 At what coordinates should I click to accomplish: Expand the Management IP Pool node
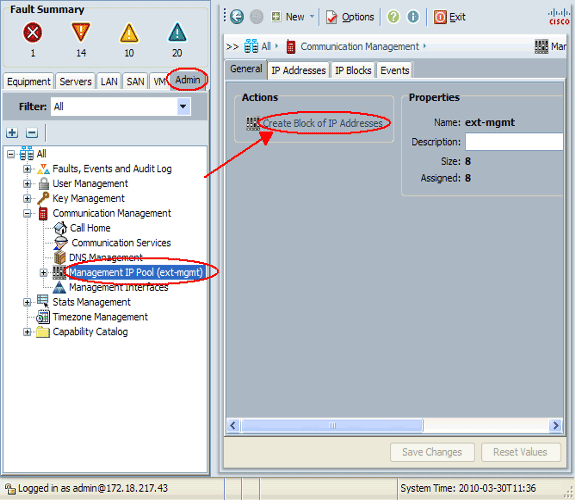(43, 273)
